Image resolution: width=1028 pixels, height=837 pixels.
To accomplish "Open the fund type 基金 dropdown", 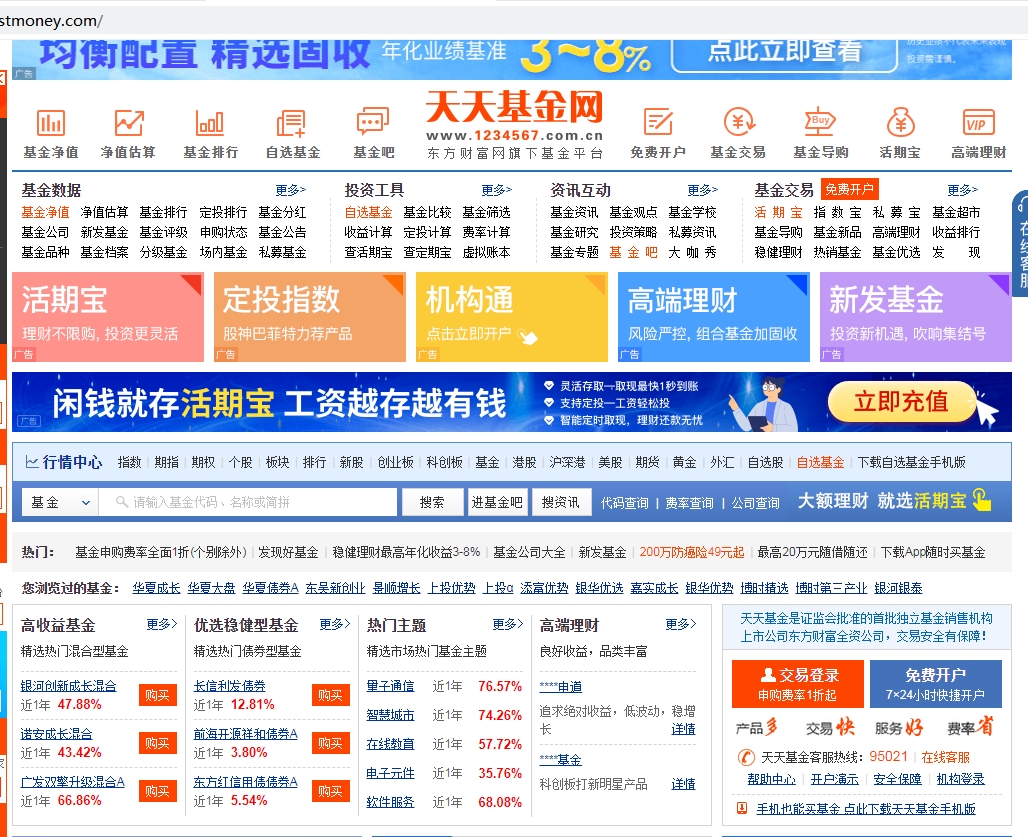I will [60, 502].
